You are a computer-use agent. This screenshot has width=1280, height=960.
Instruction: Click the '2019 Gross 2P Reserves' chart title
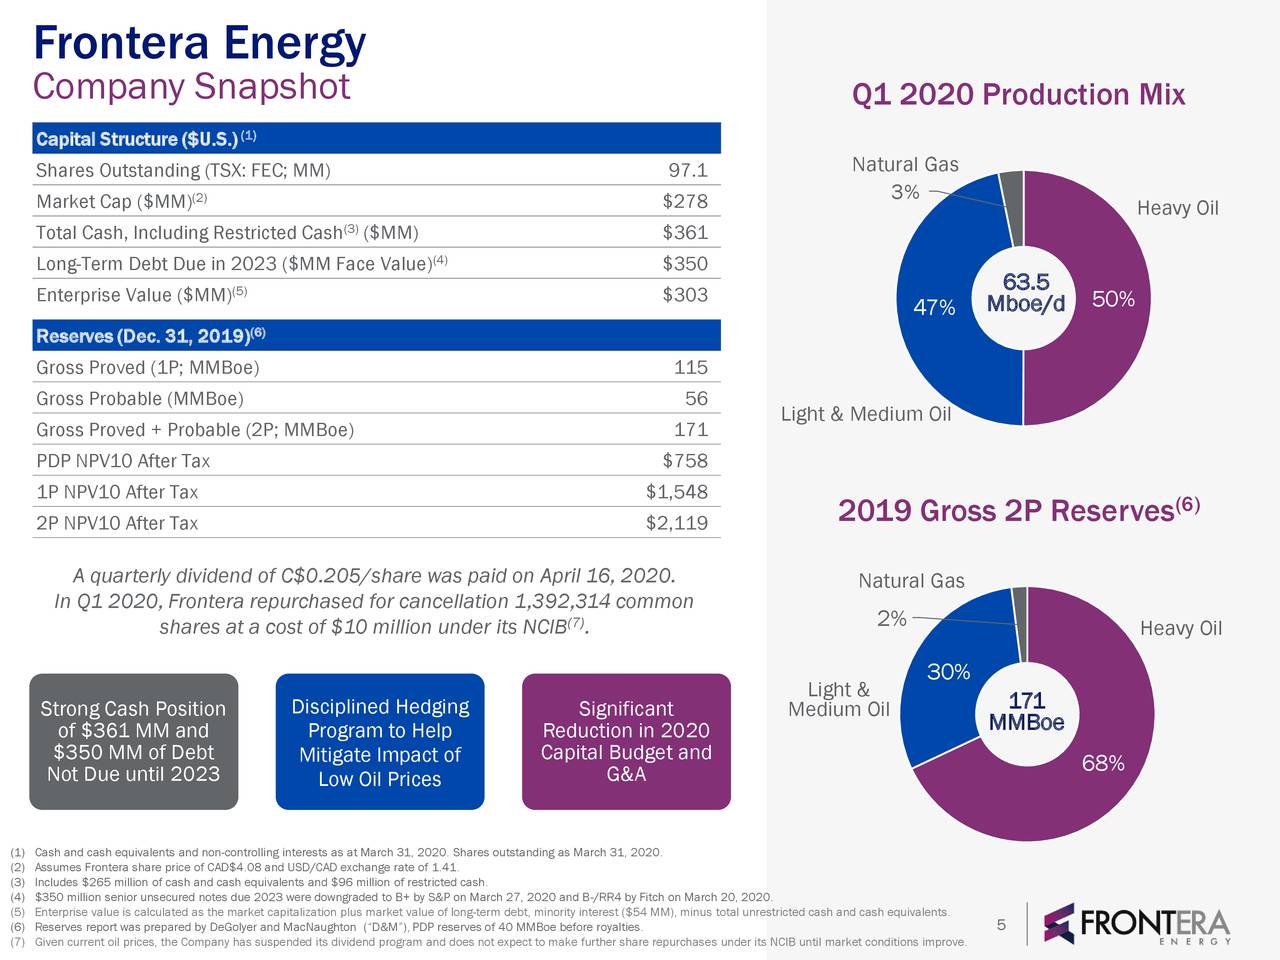click(1018, 510)
